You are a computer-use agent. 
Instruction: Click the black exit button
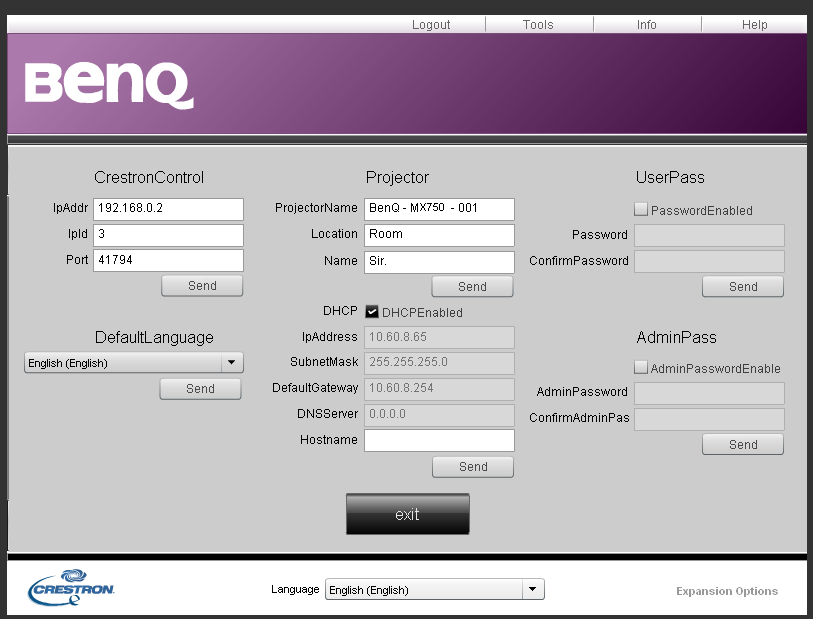[408, 514]
